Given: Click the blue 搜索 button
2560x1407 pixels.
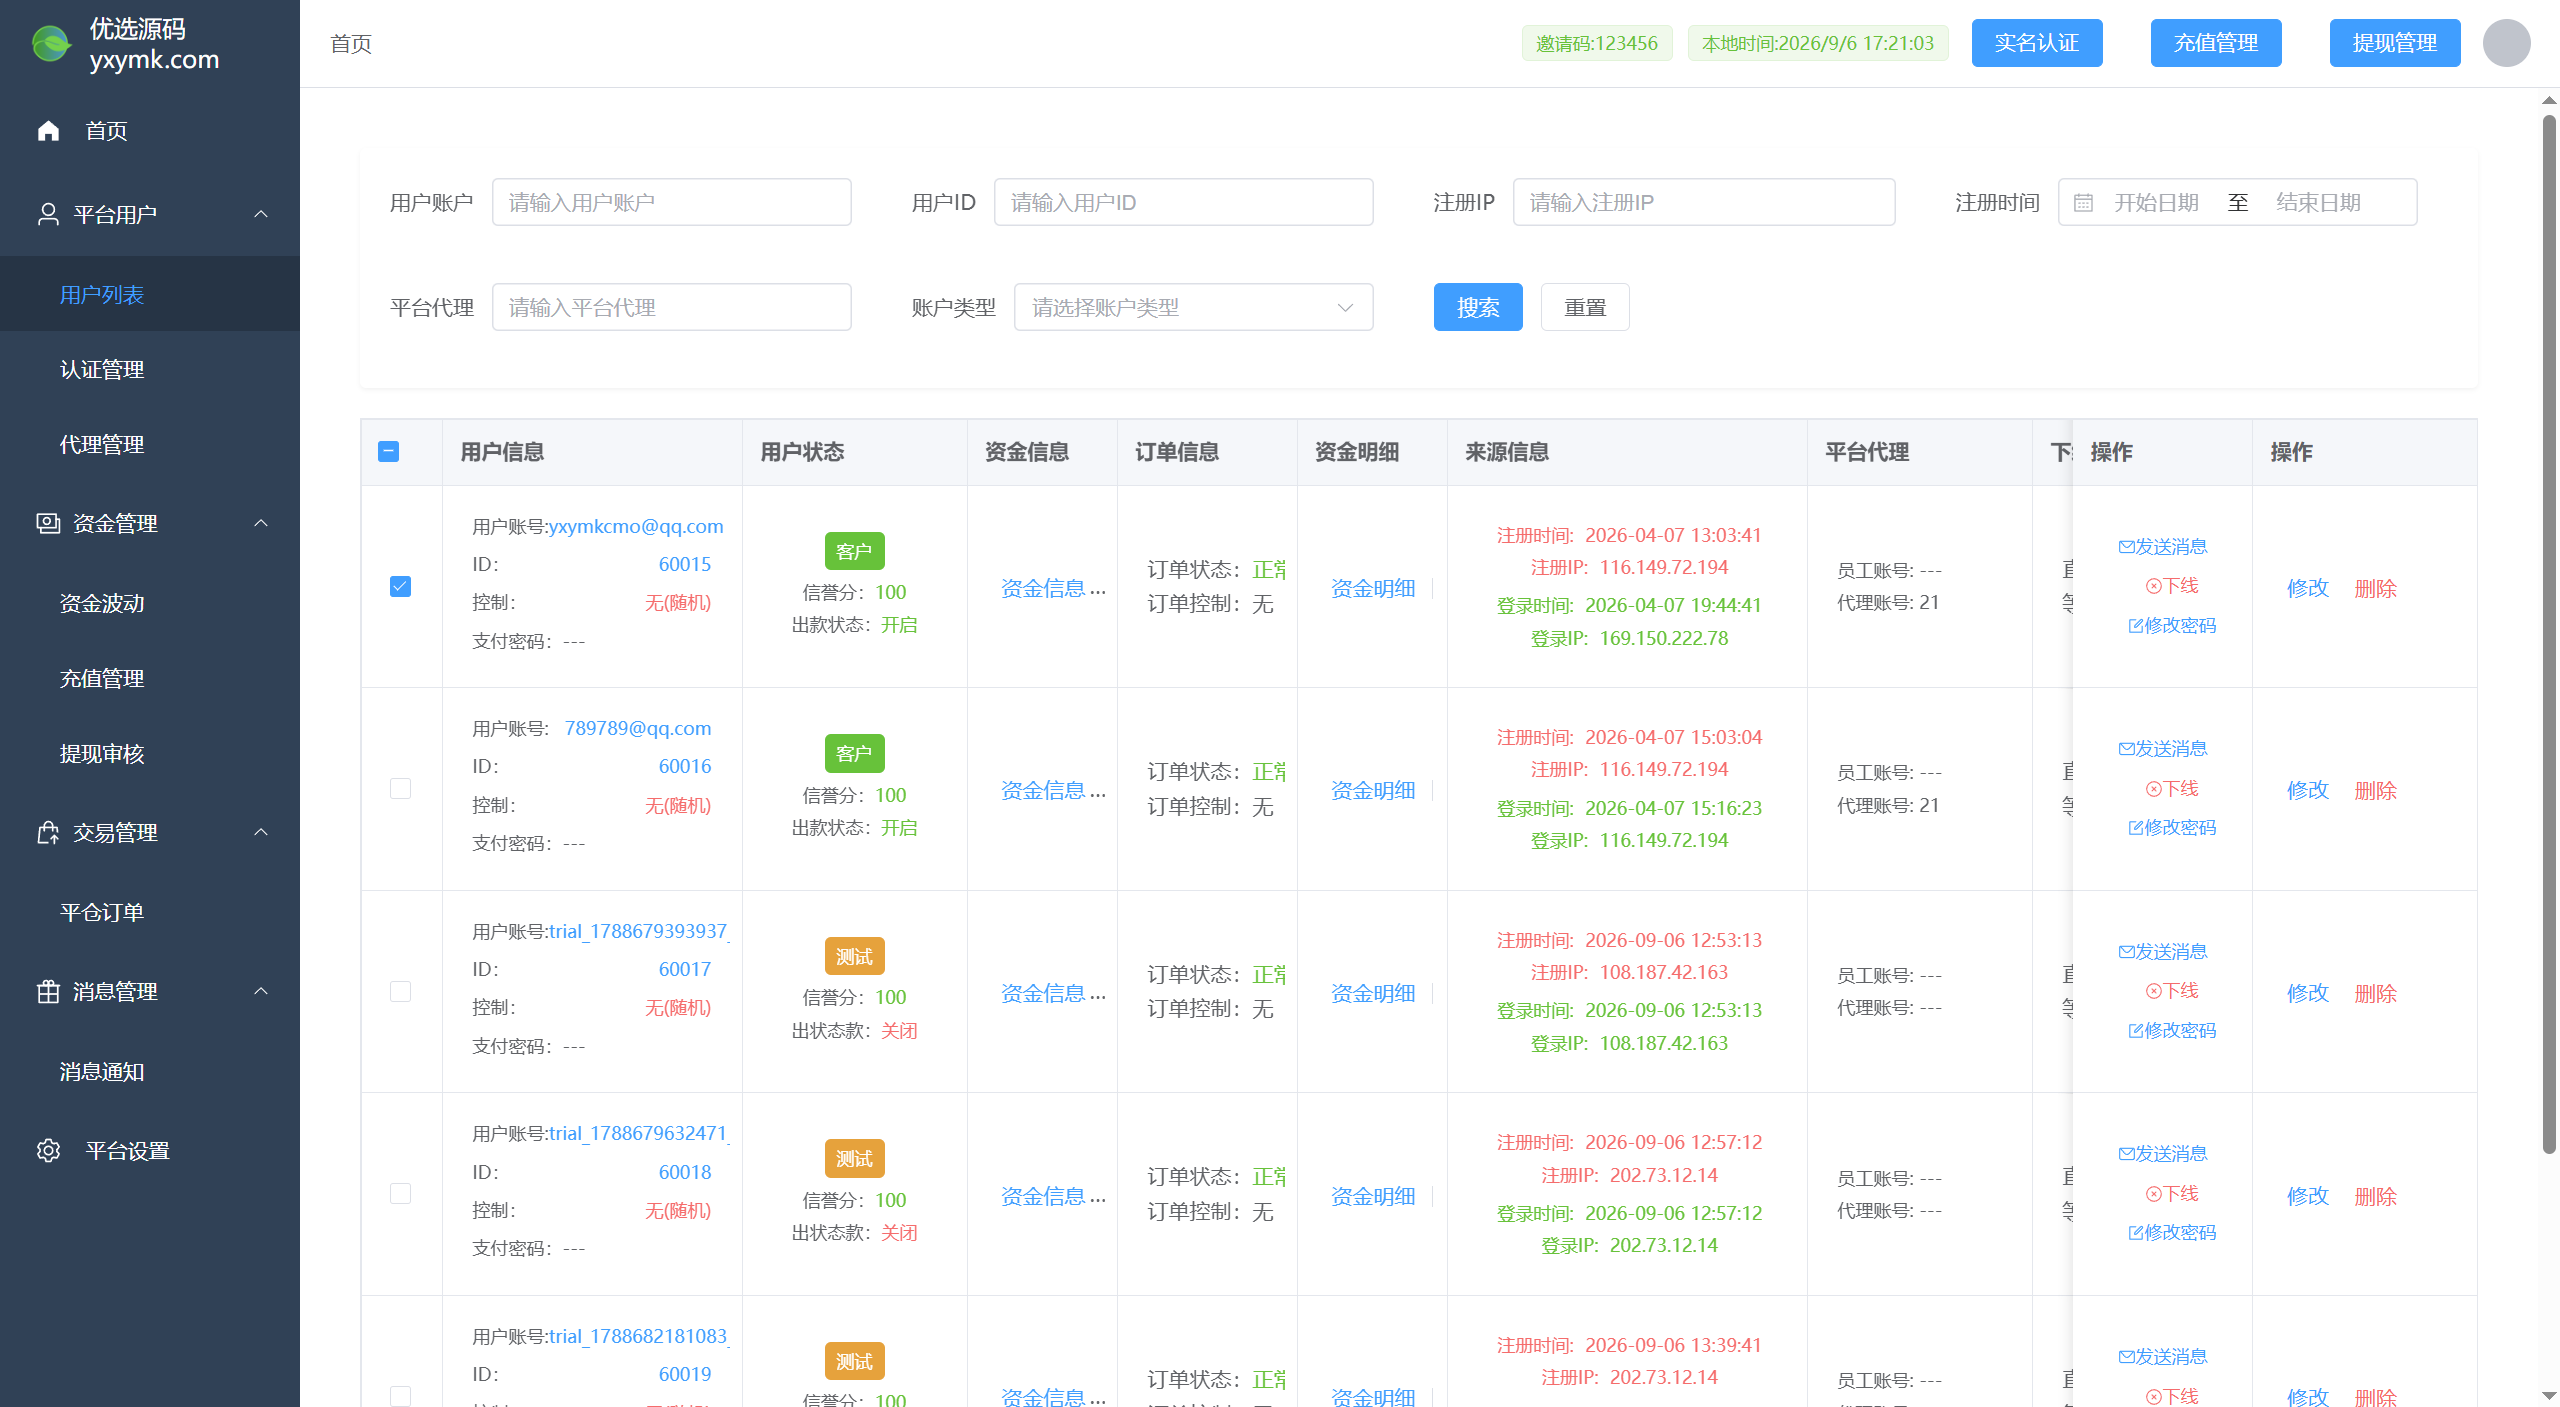Looking at the screenshot, I should tap(1478, 307).
